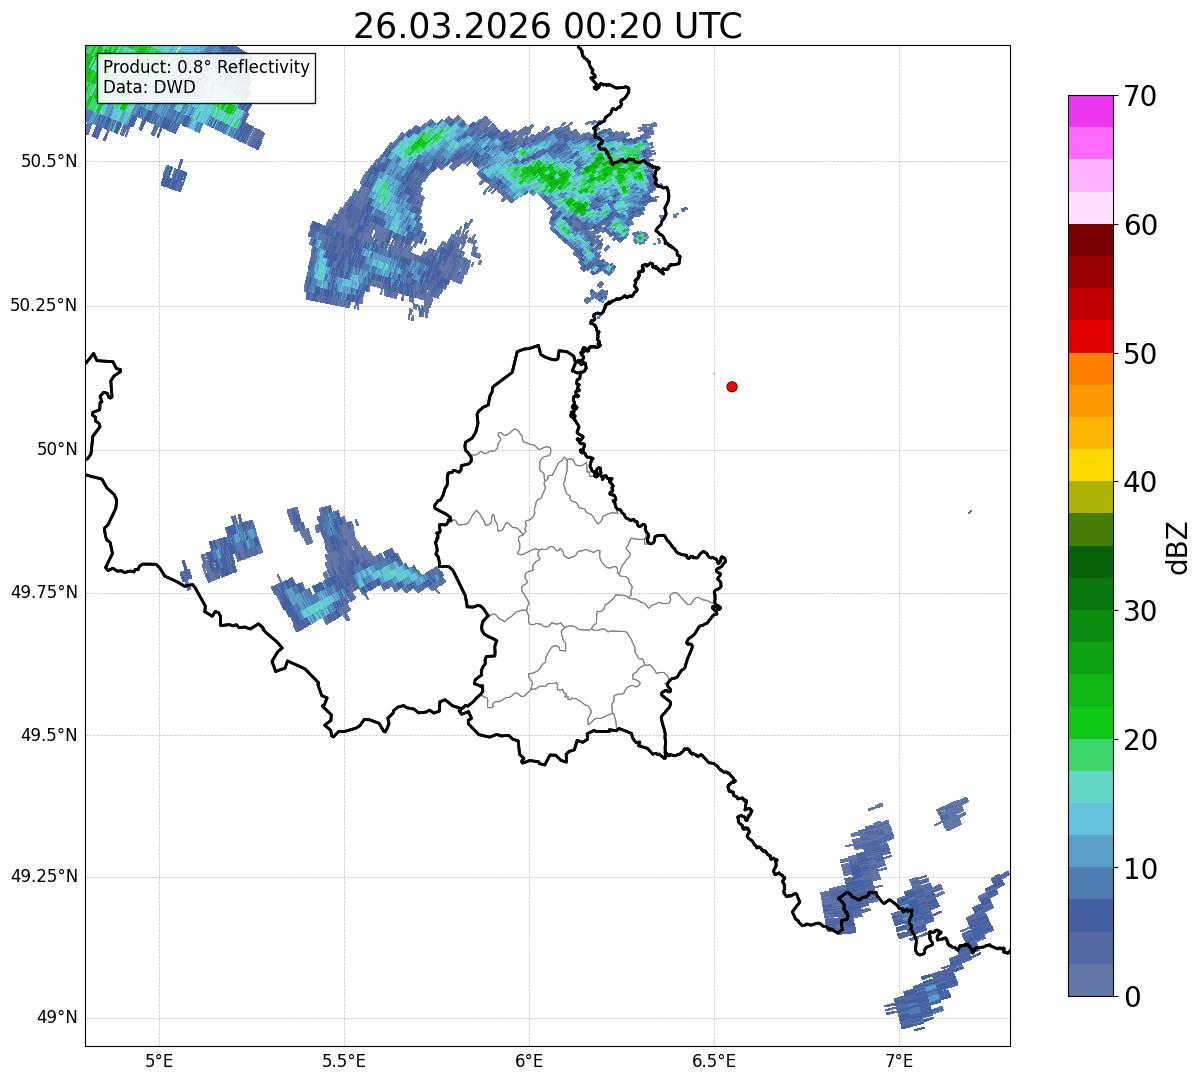
Task: Click the Product: 0.8° Reflectivity label
Action: click(x=206, y=67)
